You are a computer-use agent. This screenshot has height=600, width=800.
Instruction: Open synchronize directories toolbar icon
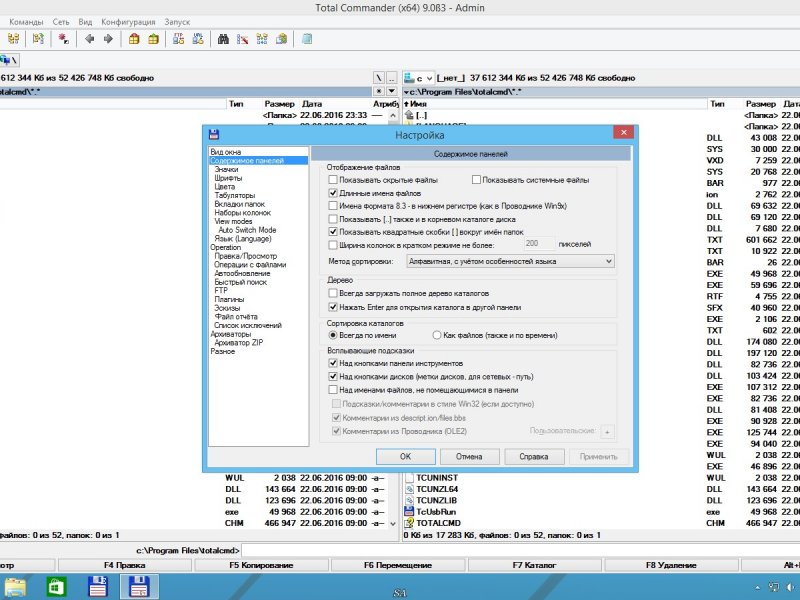pyautogui.click(x=262, y=39)
